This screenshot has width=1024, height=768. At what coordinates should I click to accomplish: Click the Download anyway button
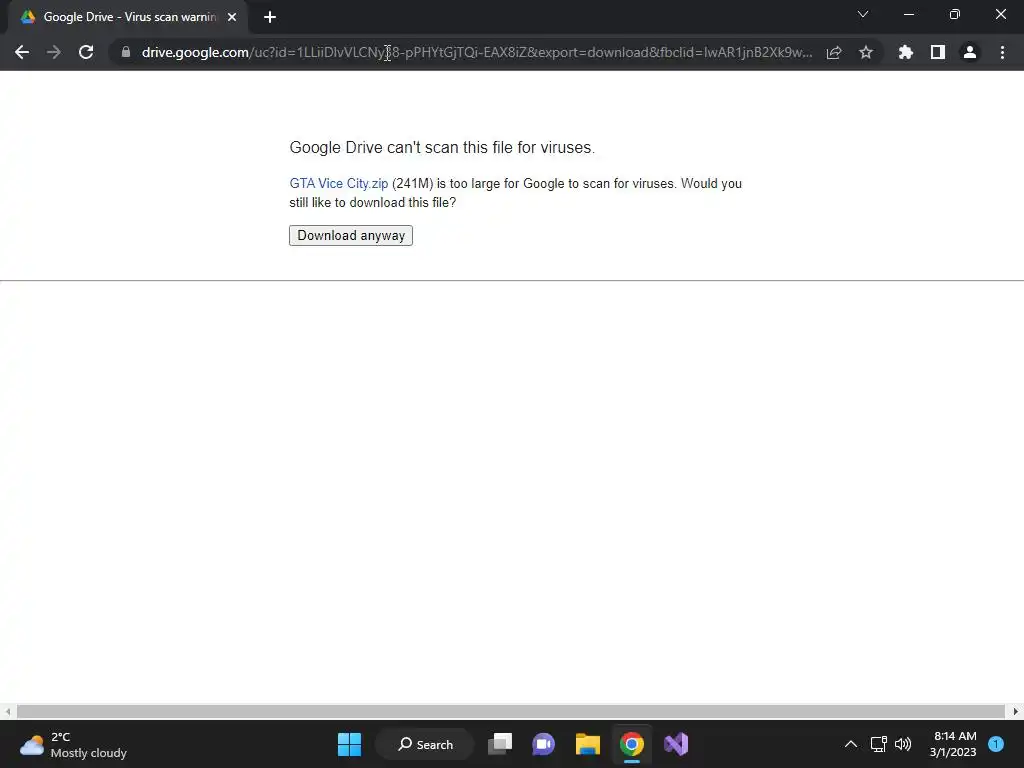351,235
